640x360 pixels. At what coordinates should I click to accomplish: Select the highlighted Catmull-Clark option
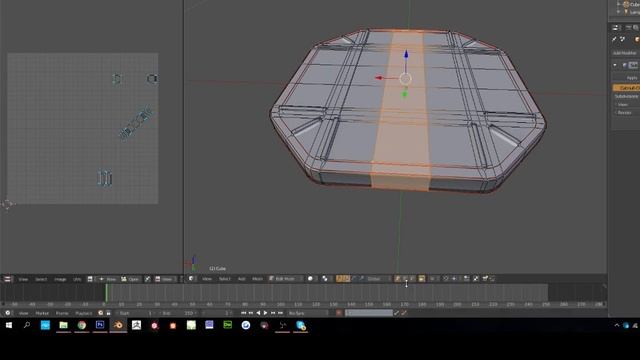(626, 88)
